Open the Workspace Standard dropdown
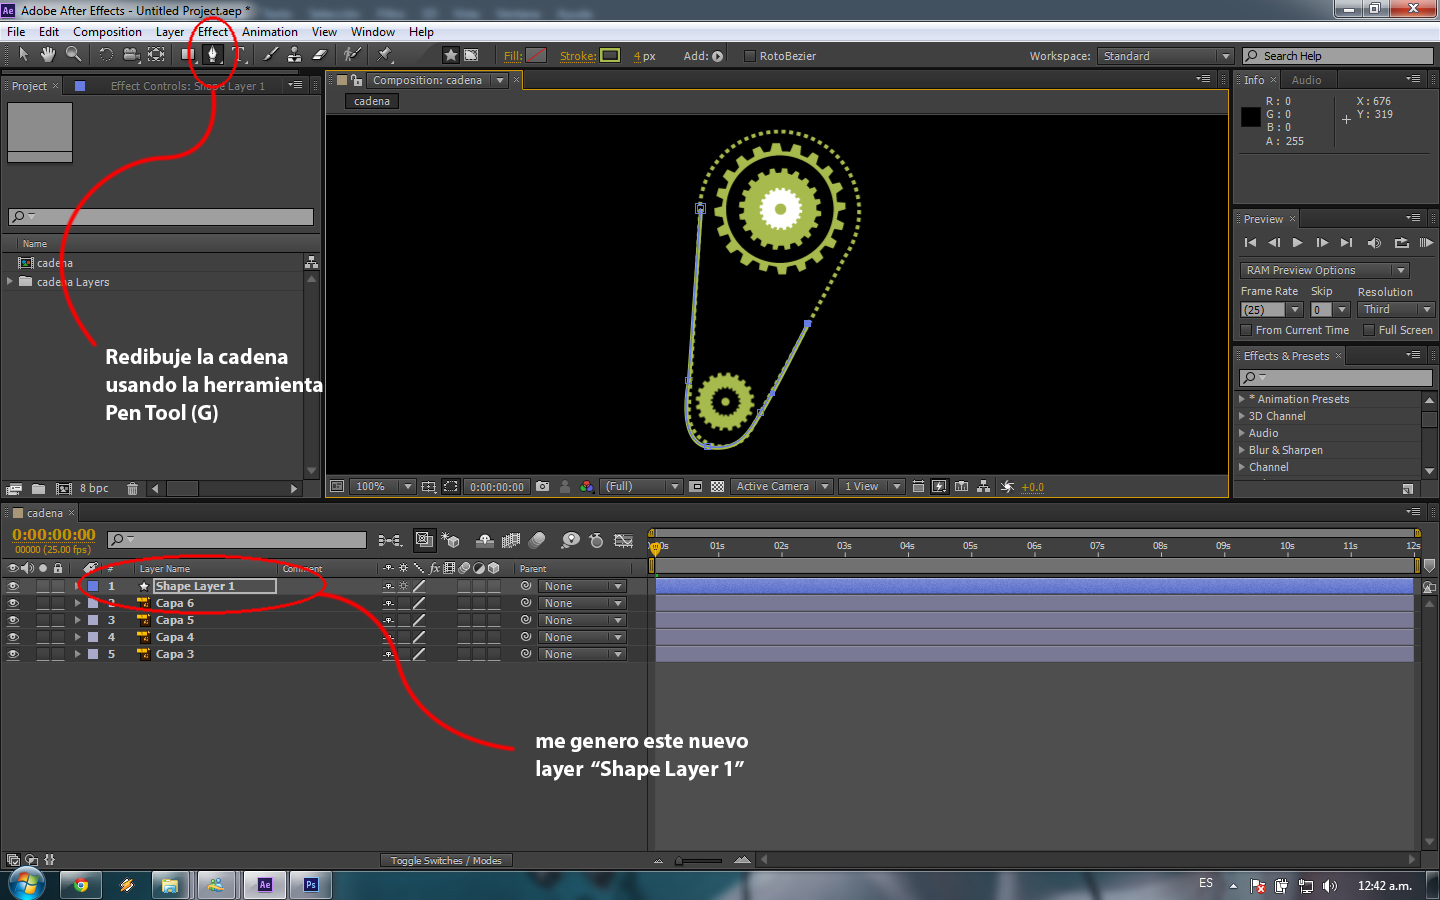The width and height of the screenshot is (1440, 900). (x=1165, y=56)
